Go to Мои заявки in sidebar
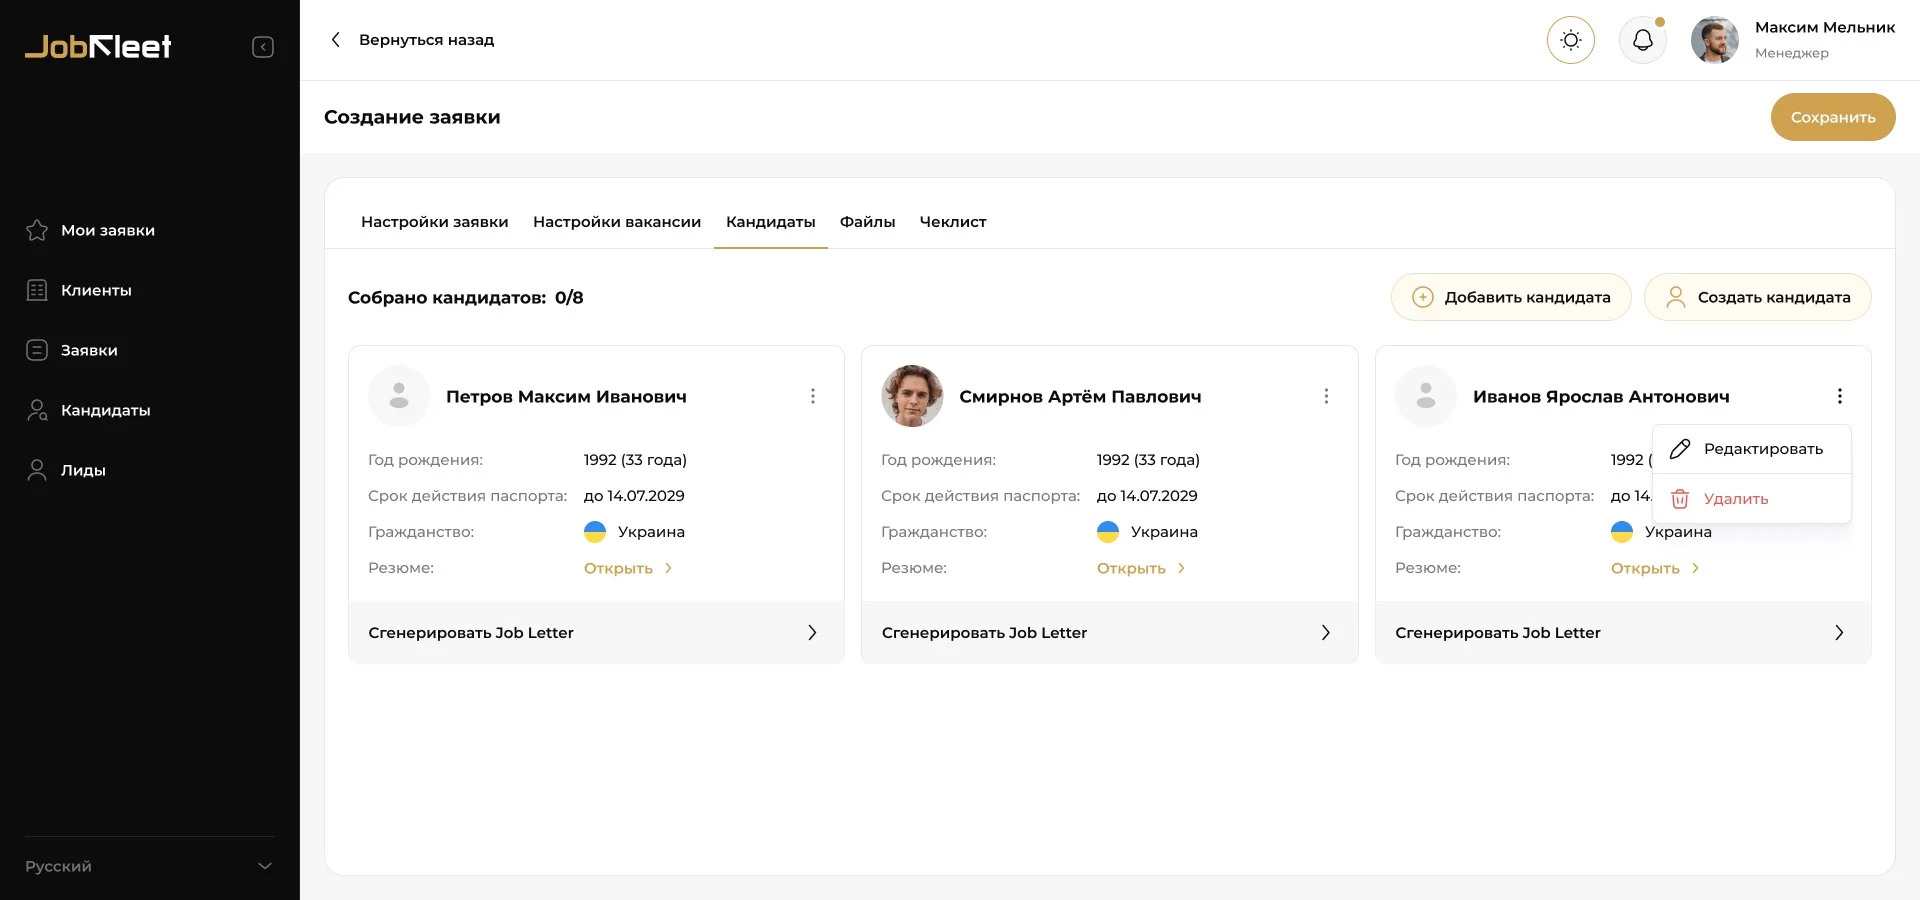 pyautogui.click(x=107, y=230)
